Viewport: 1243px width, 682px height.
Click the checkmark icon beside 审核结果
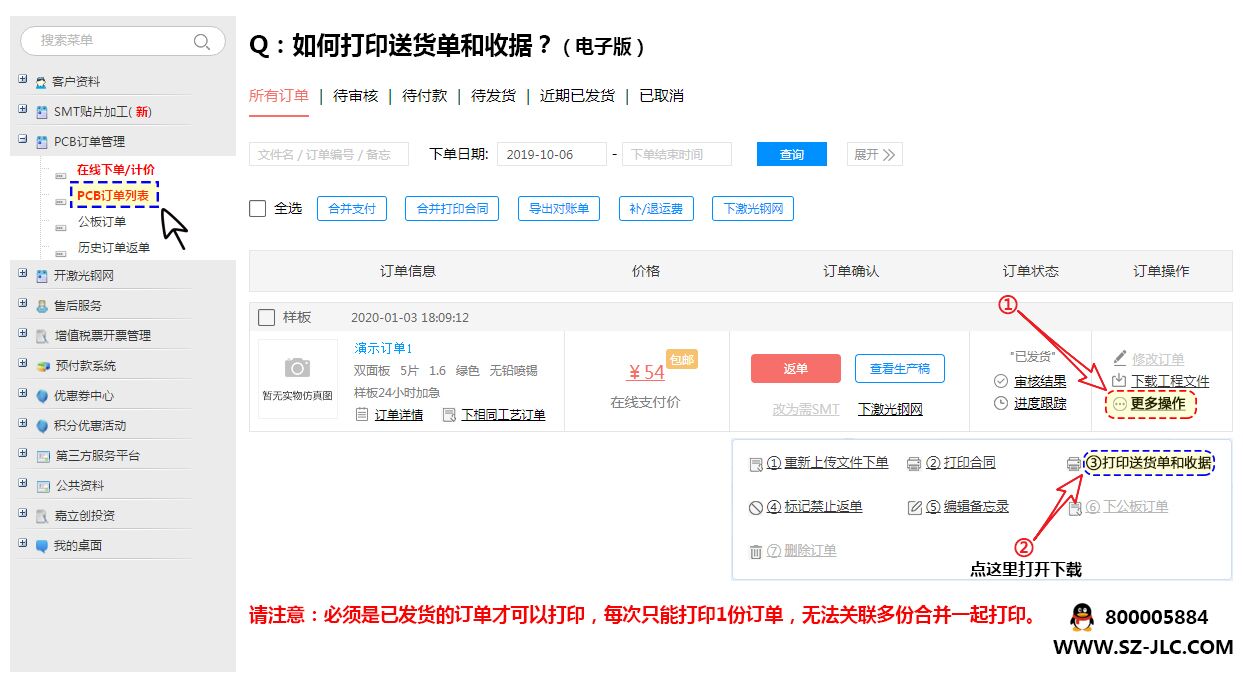[x=999, y=380]
